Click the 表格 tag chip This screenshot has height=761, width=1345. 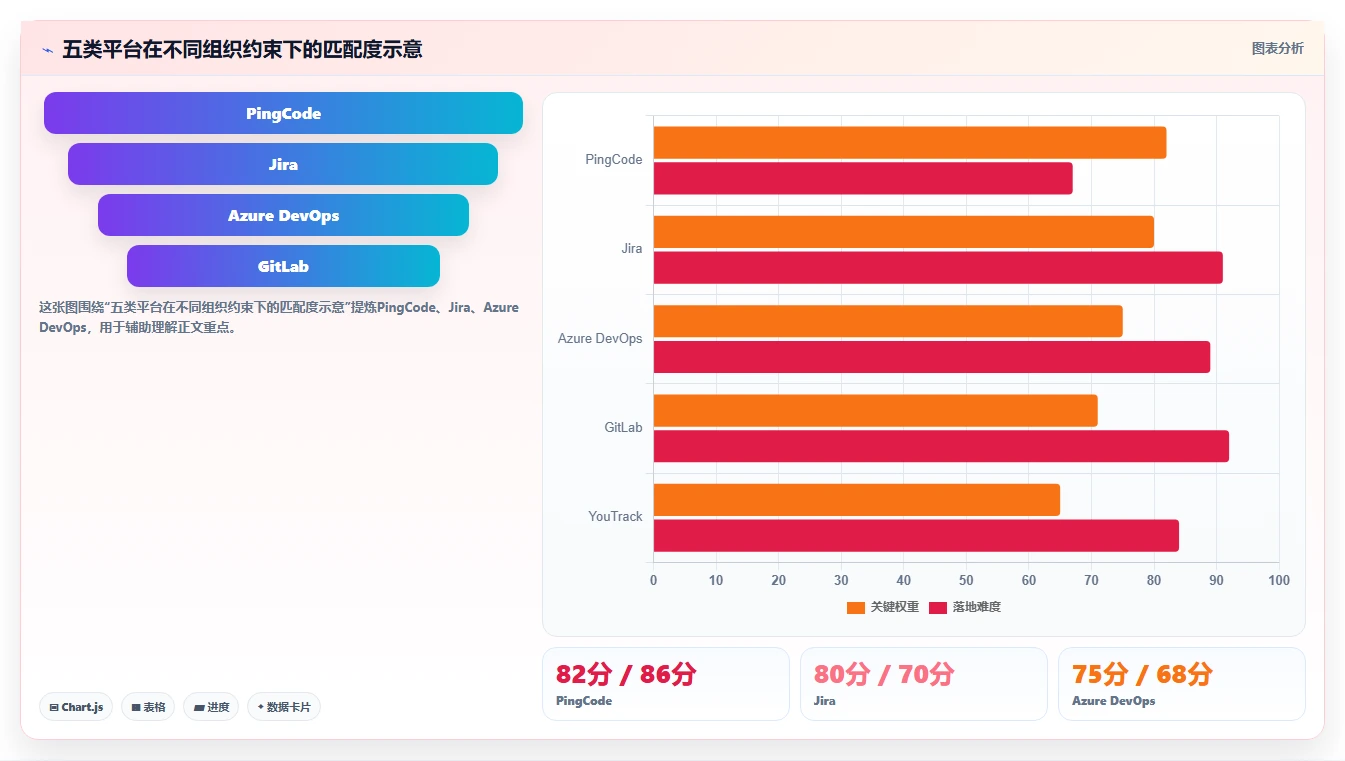tap(148, 707)
